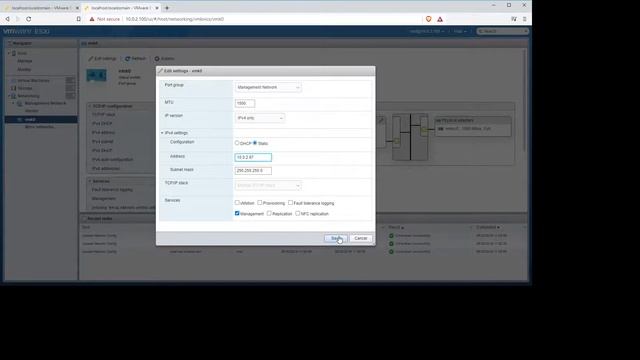Click the Subnet mask input field
The width and height of the screenshot is (640, 360).
(253, 171)
